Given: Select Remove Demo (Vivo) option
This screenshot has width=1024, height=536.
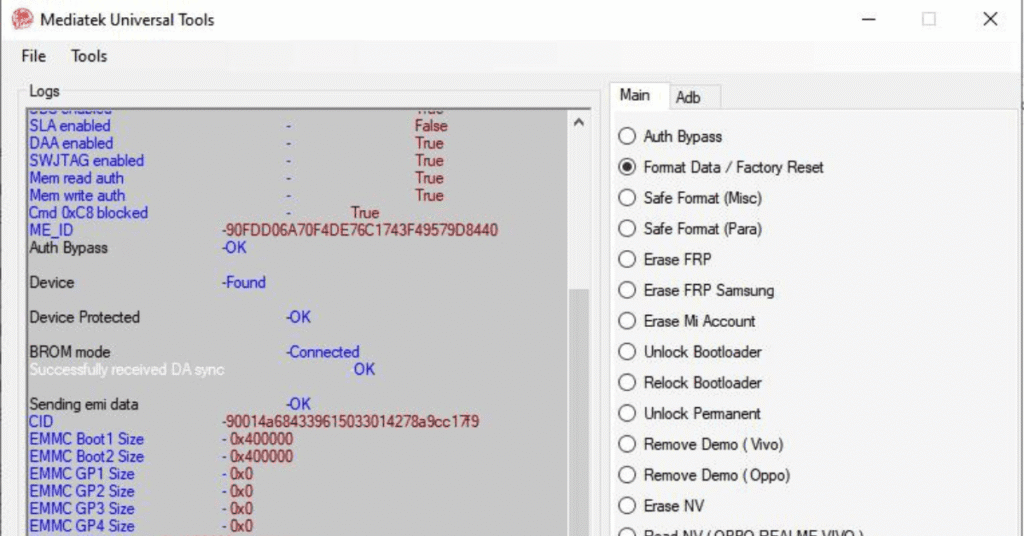Looking at the screenshot, I should (x=701, y=444).
